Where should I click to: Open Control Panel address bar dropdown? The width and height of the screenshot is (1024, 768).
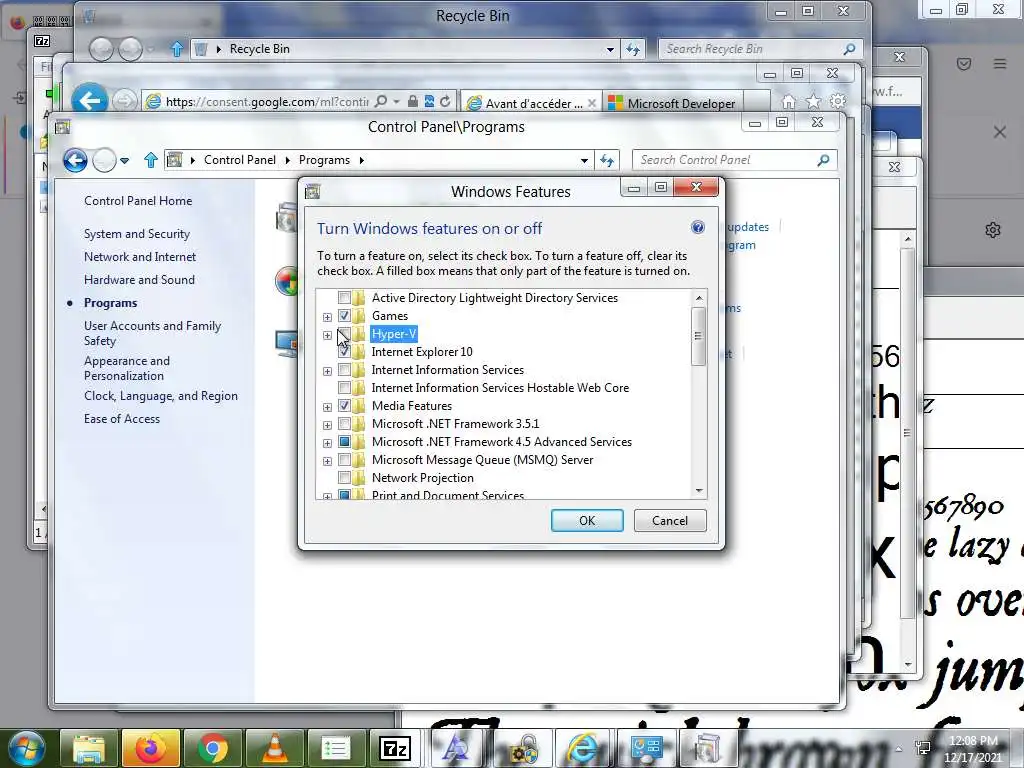coord(584,160)
